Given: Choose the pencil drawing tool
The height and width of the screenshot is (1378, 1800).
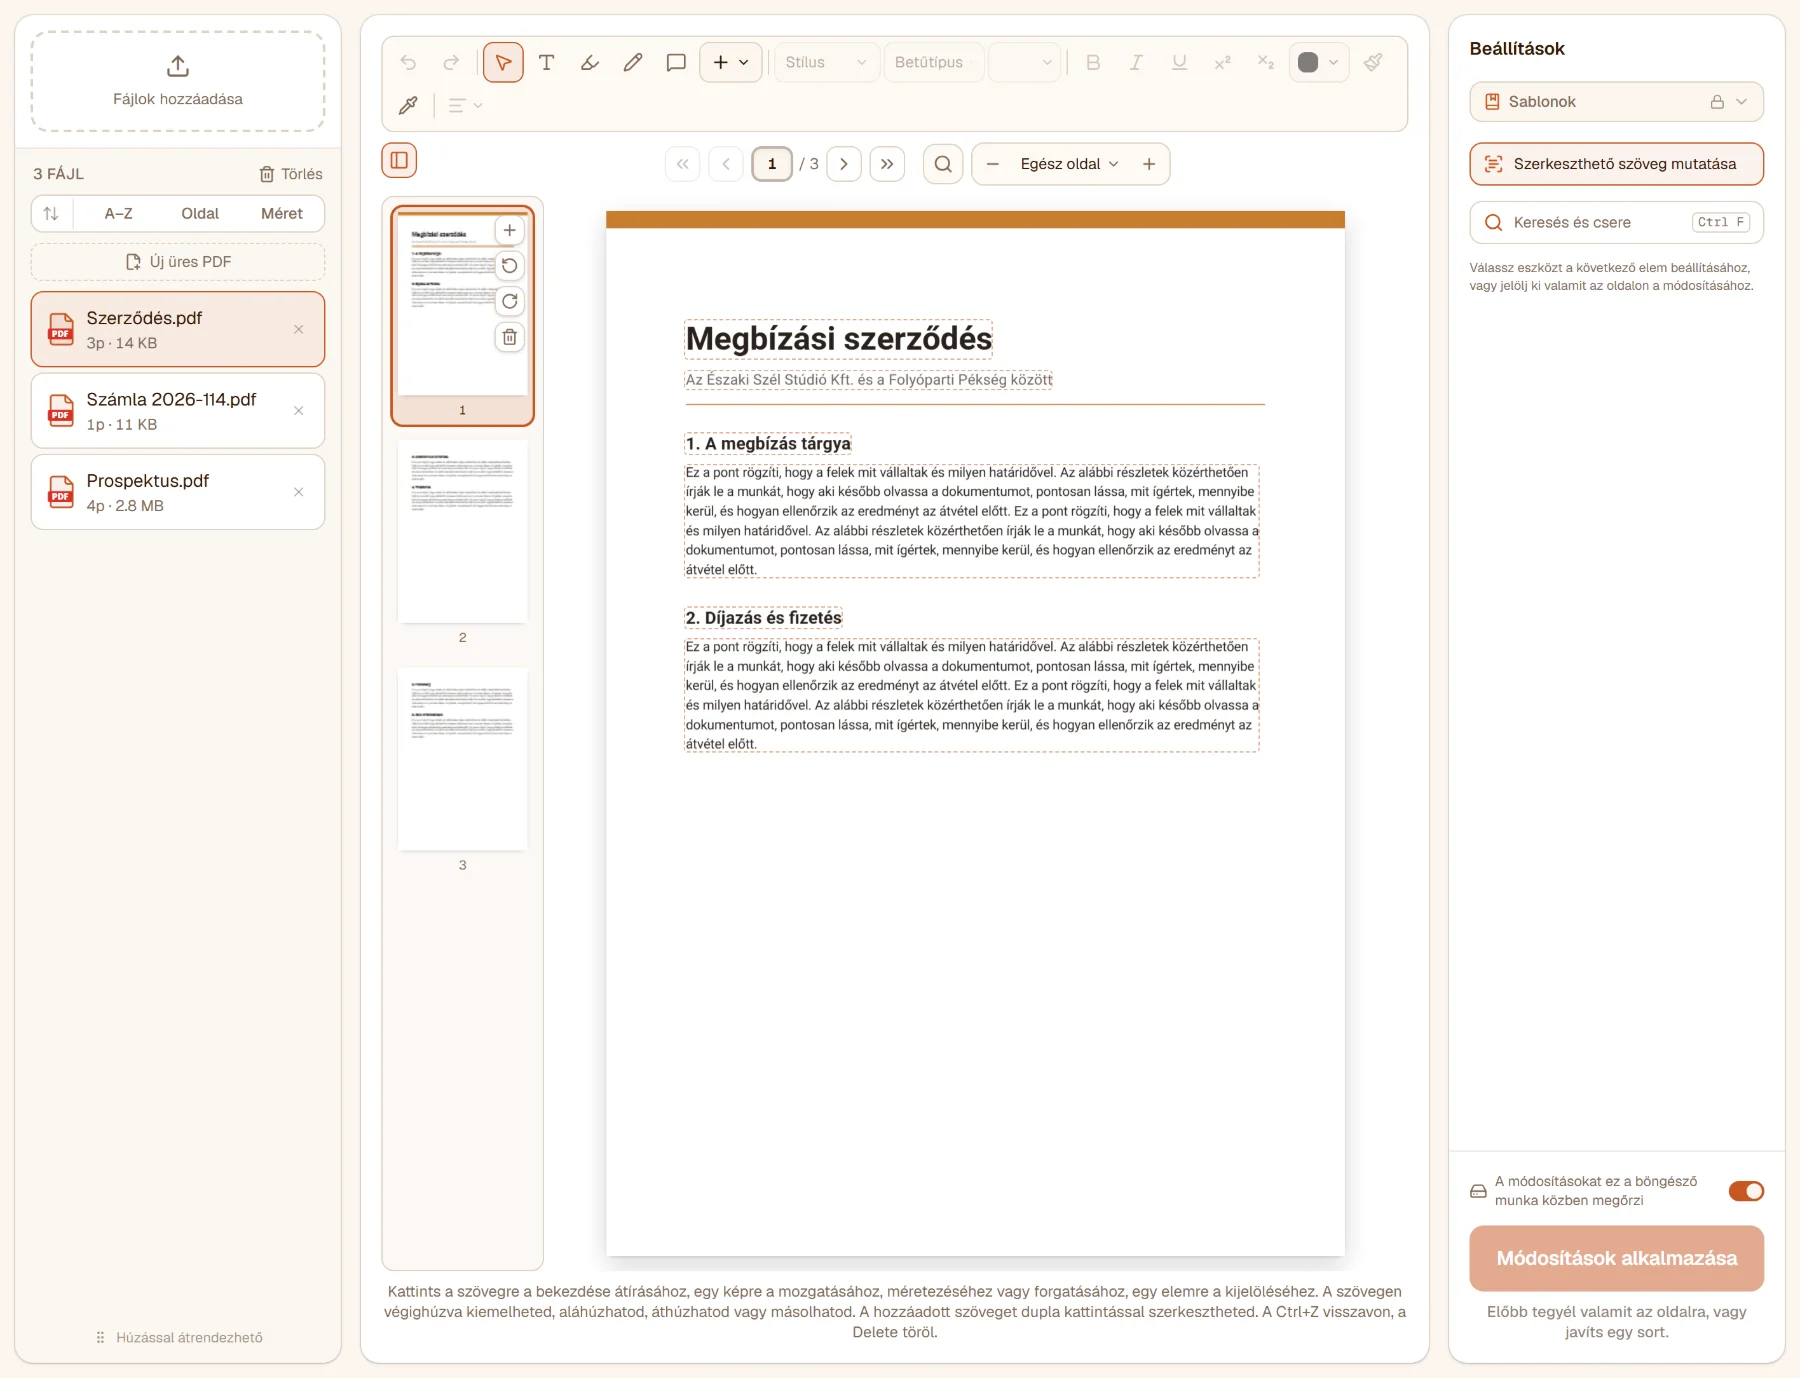Looking at the screenshot, I should pos(632,62).
